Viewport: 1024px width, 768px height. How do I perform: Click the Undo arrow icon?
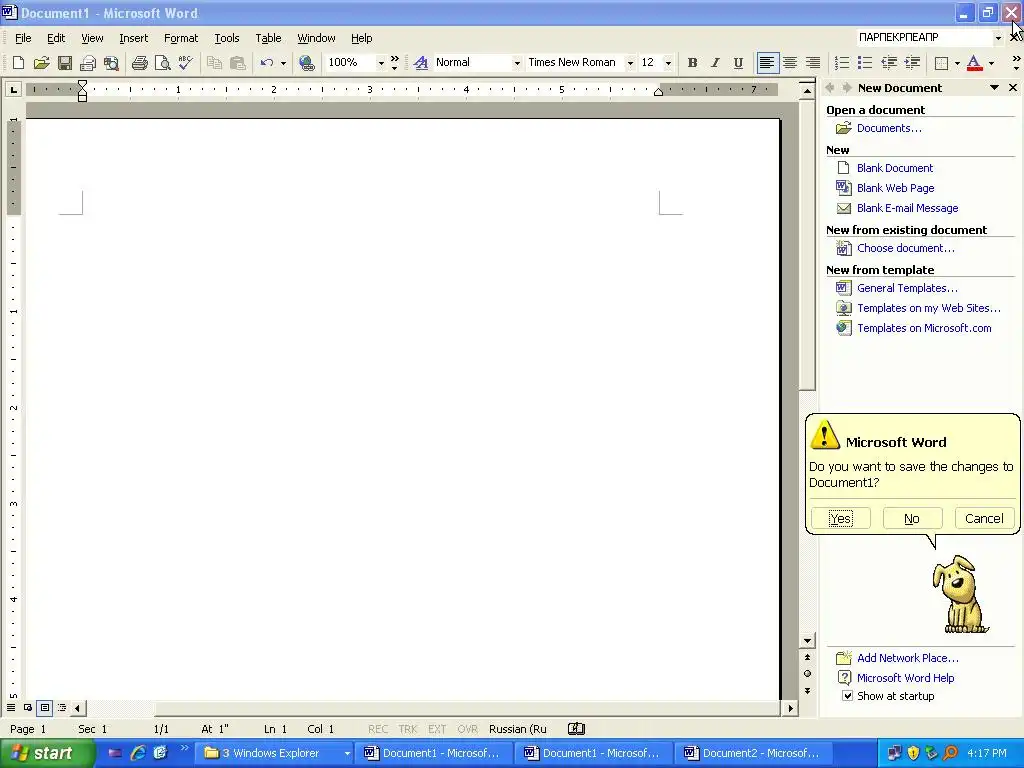point(266,63)
